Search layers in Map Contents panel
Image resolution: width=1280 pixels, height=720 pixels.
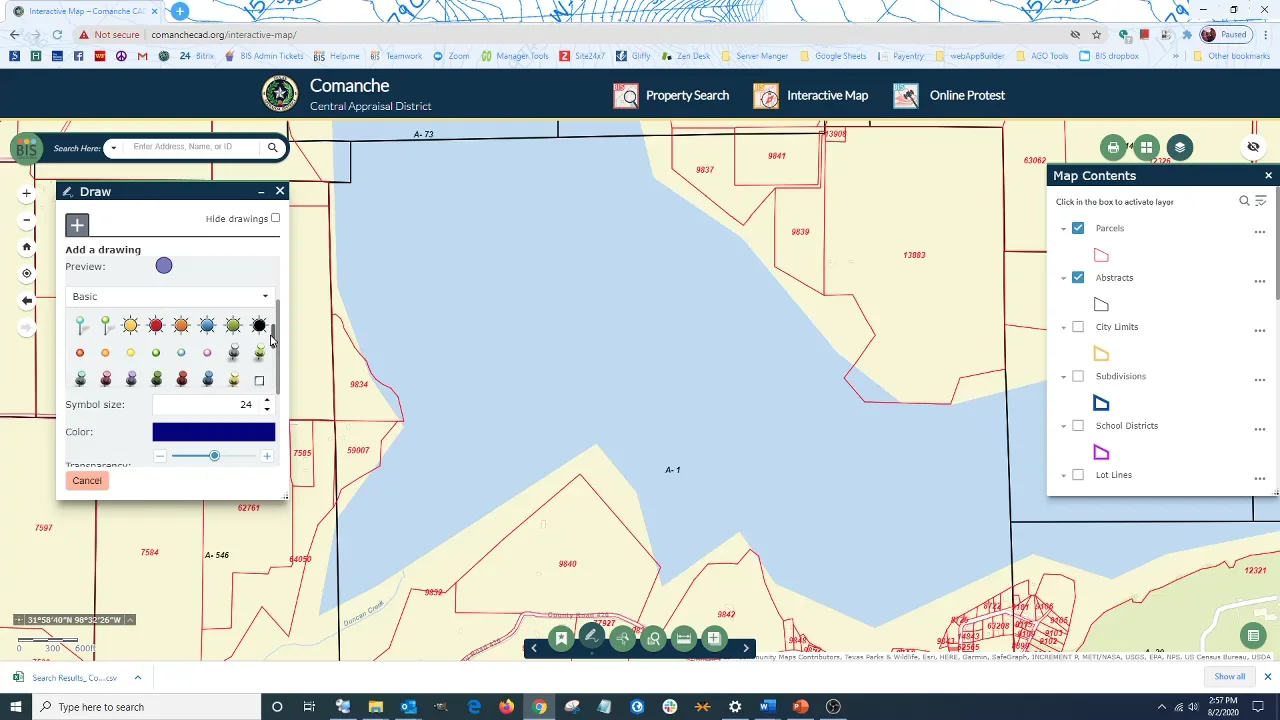pyautogui.click(x=1245, y=201)
